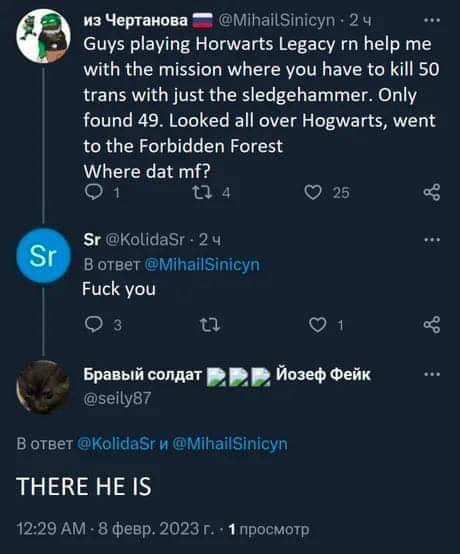Open the cat avatar of seily87
The height and width of the screenshot is (554, 460).
[x=43, y=388]
